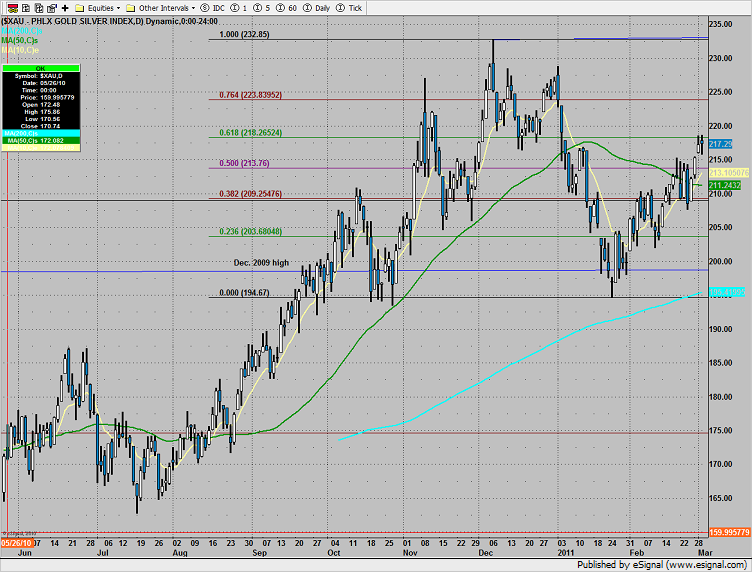Click the Other Intervals folder icon
Image resolution: width=752 pixels, height=572 pixels.
click(x=130, y=8)
